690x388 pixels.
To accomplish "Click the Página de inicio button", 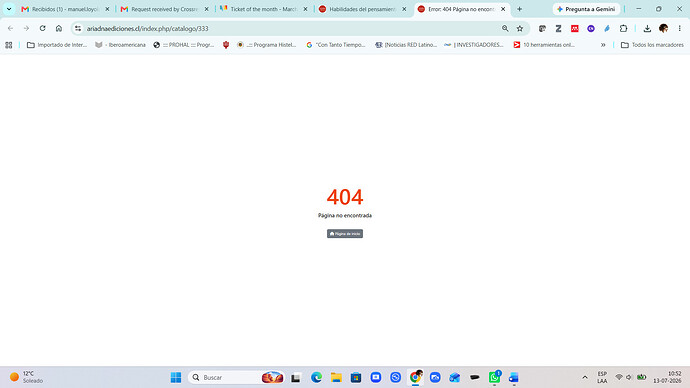I will pyautogui.click(x=345, y=234).
